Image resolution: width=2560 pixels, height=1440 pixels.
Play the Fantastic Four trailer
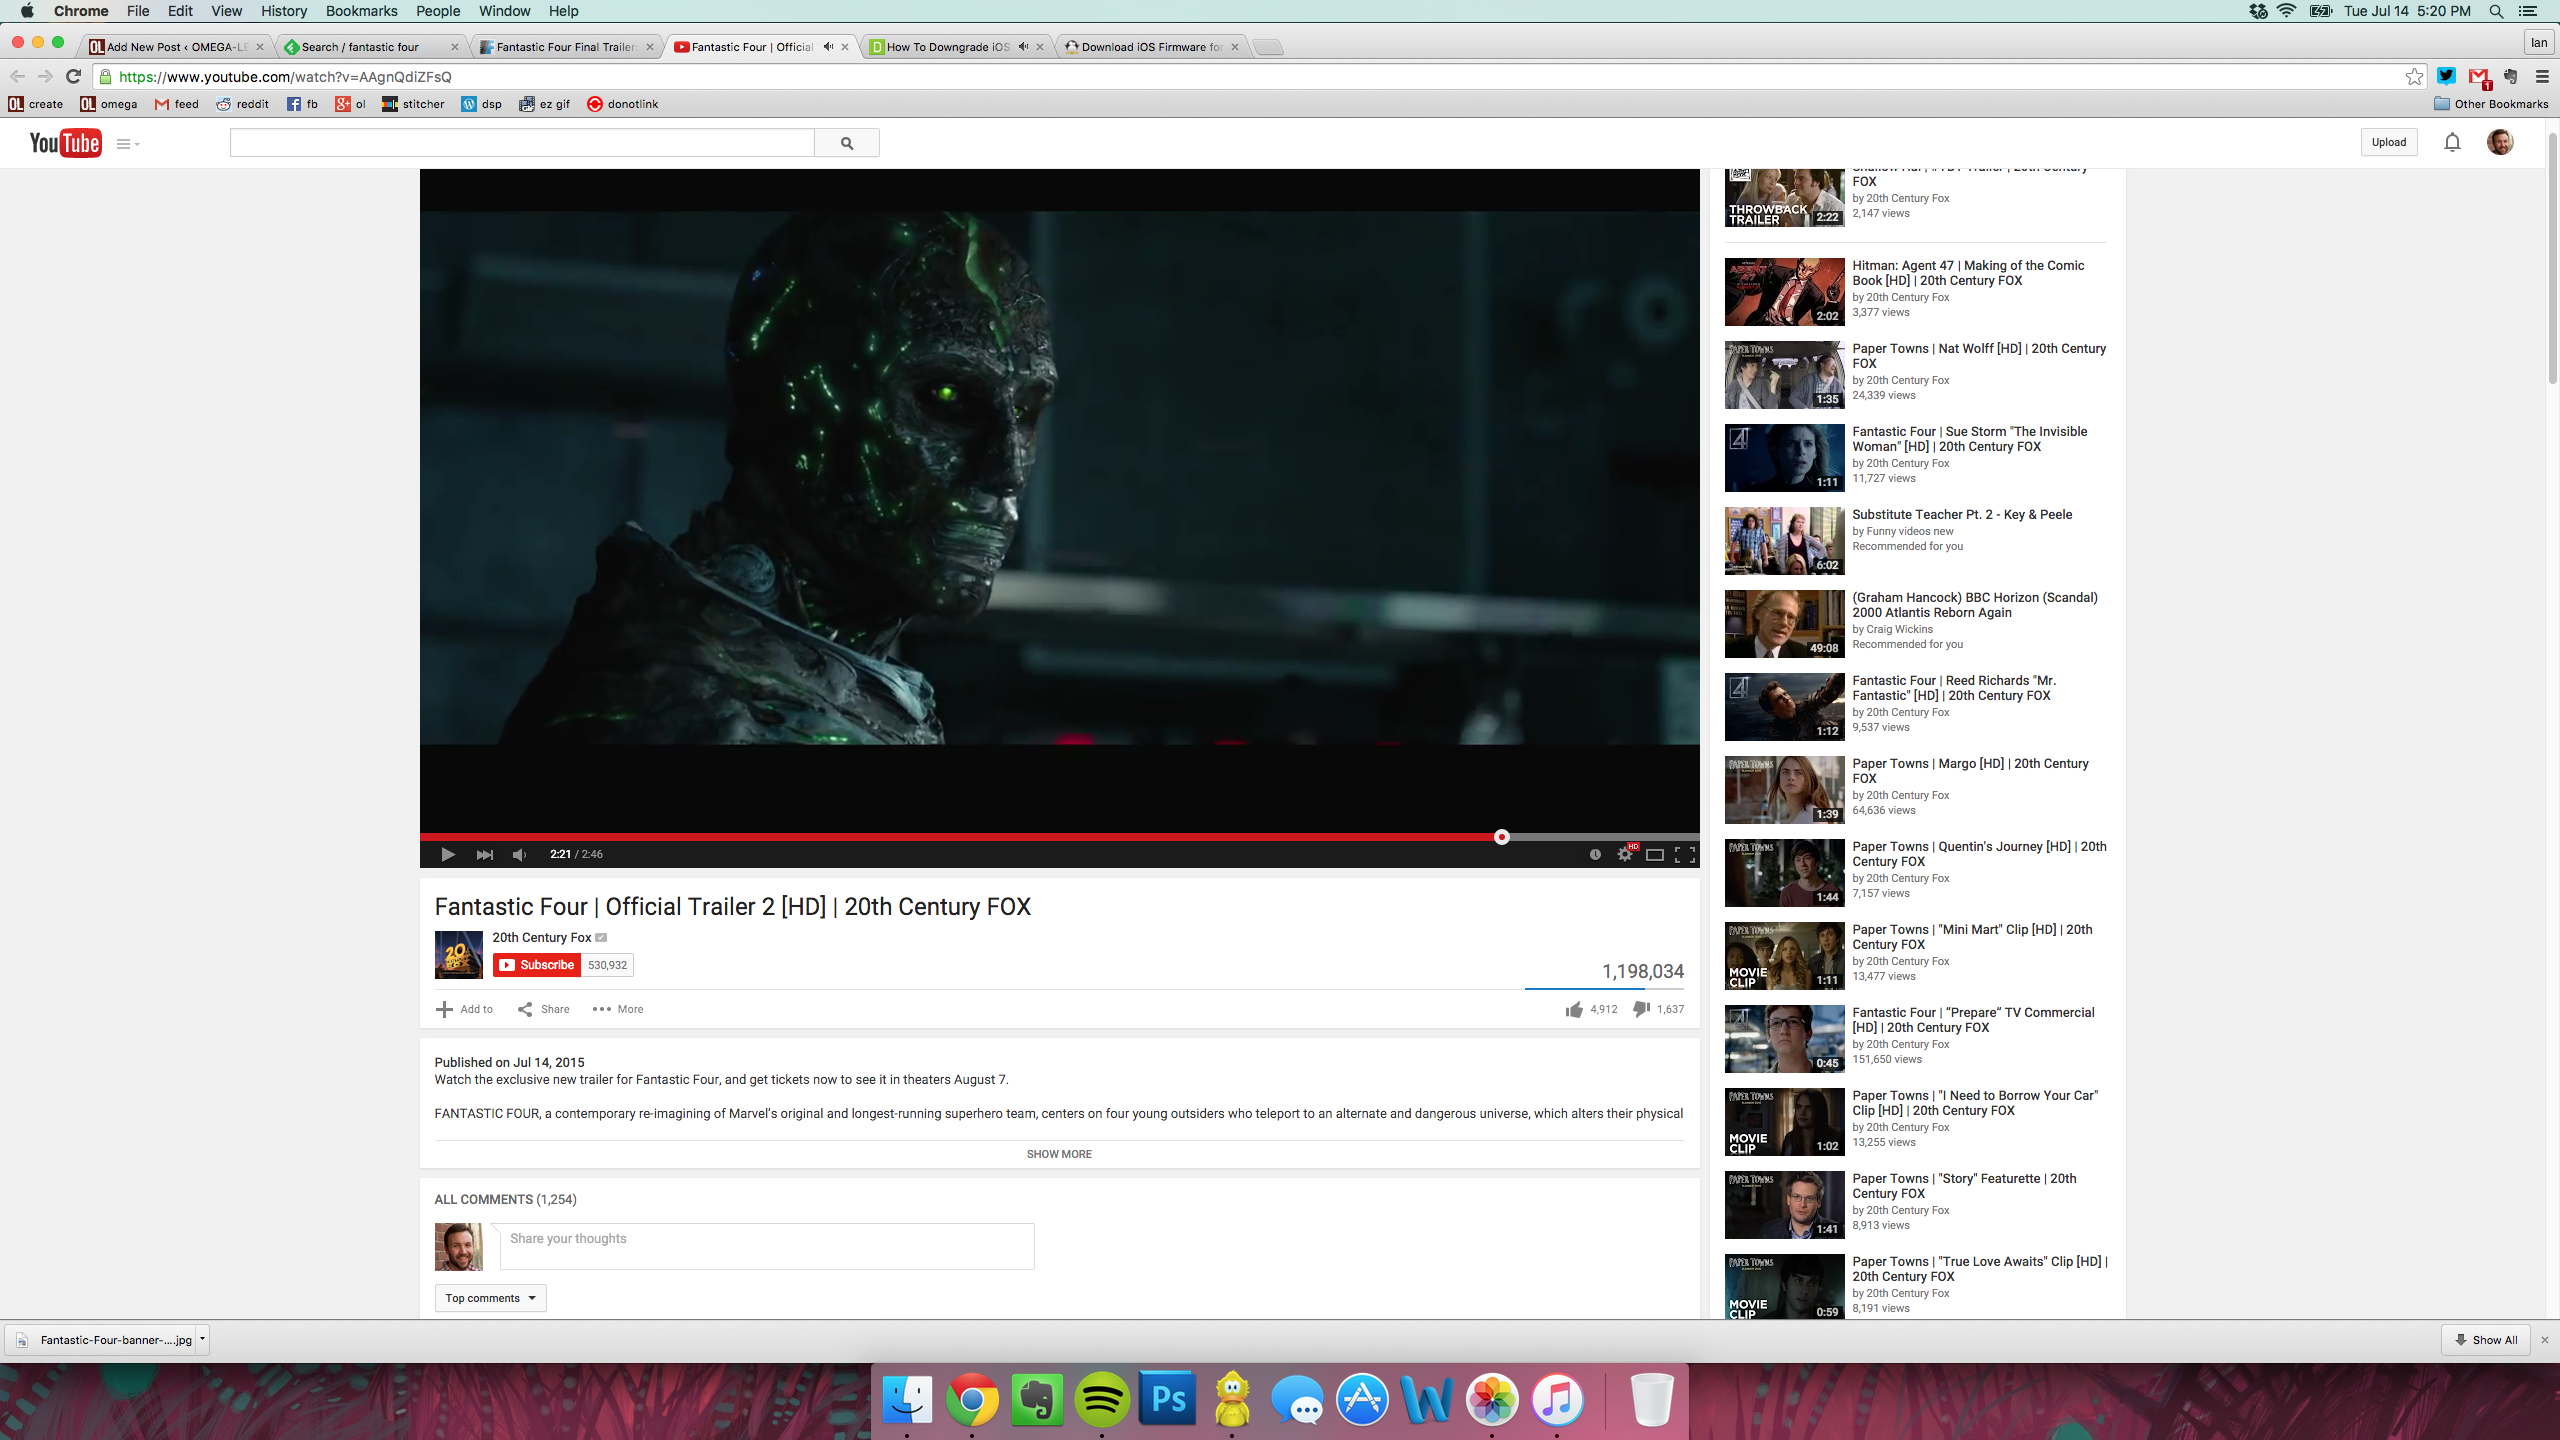point(447,854)
